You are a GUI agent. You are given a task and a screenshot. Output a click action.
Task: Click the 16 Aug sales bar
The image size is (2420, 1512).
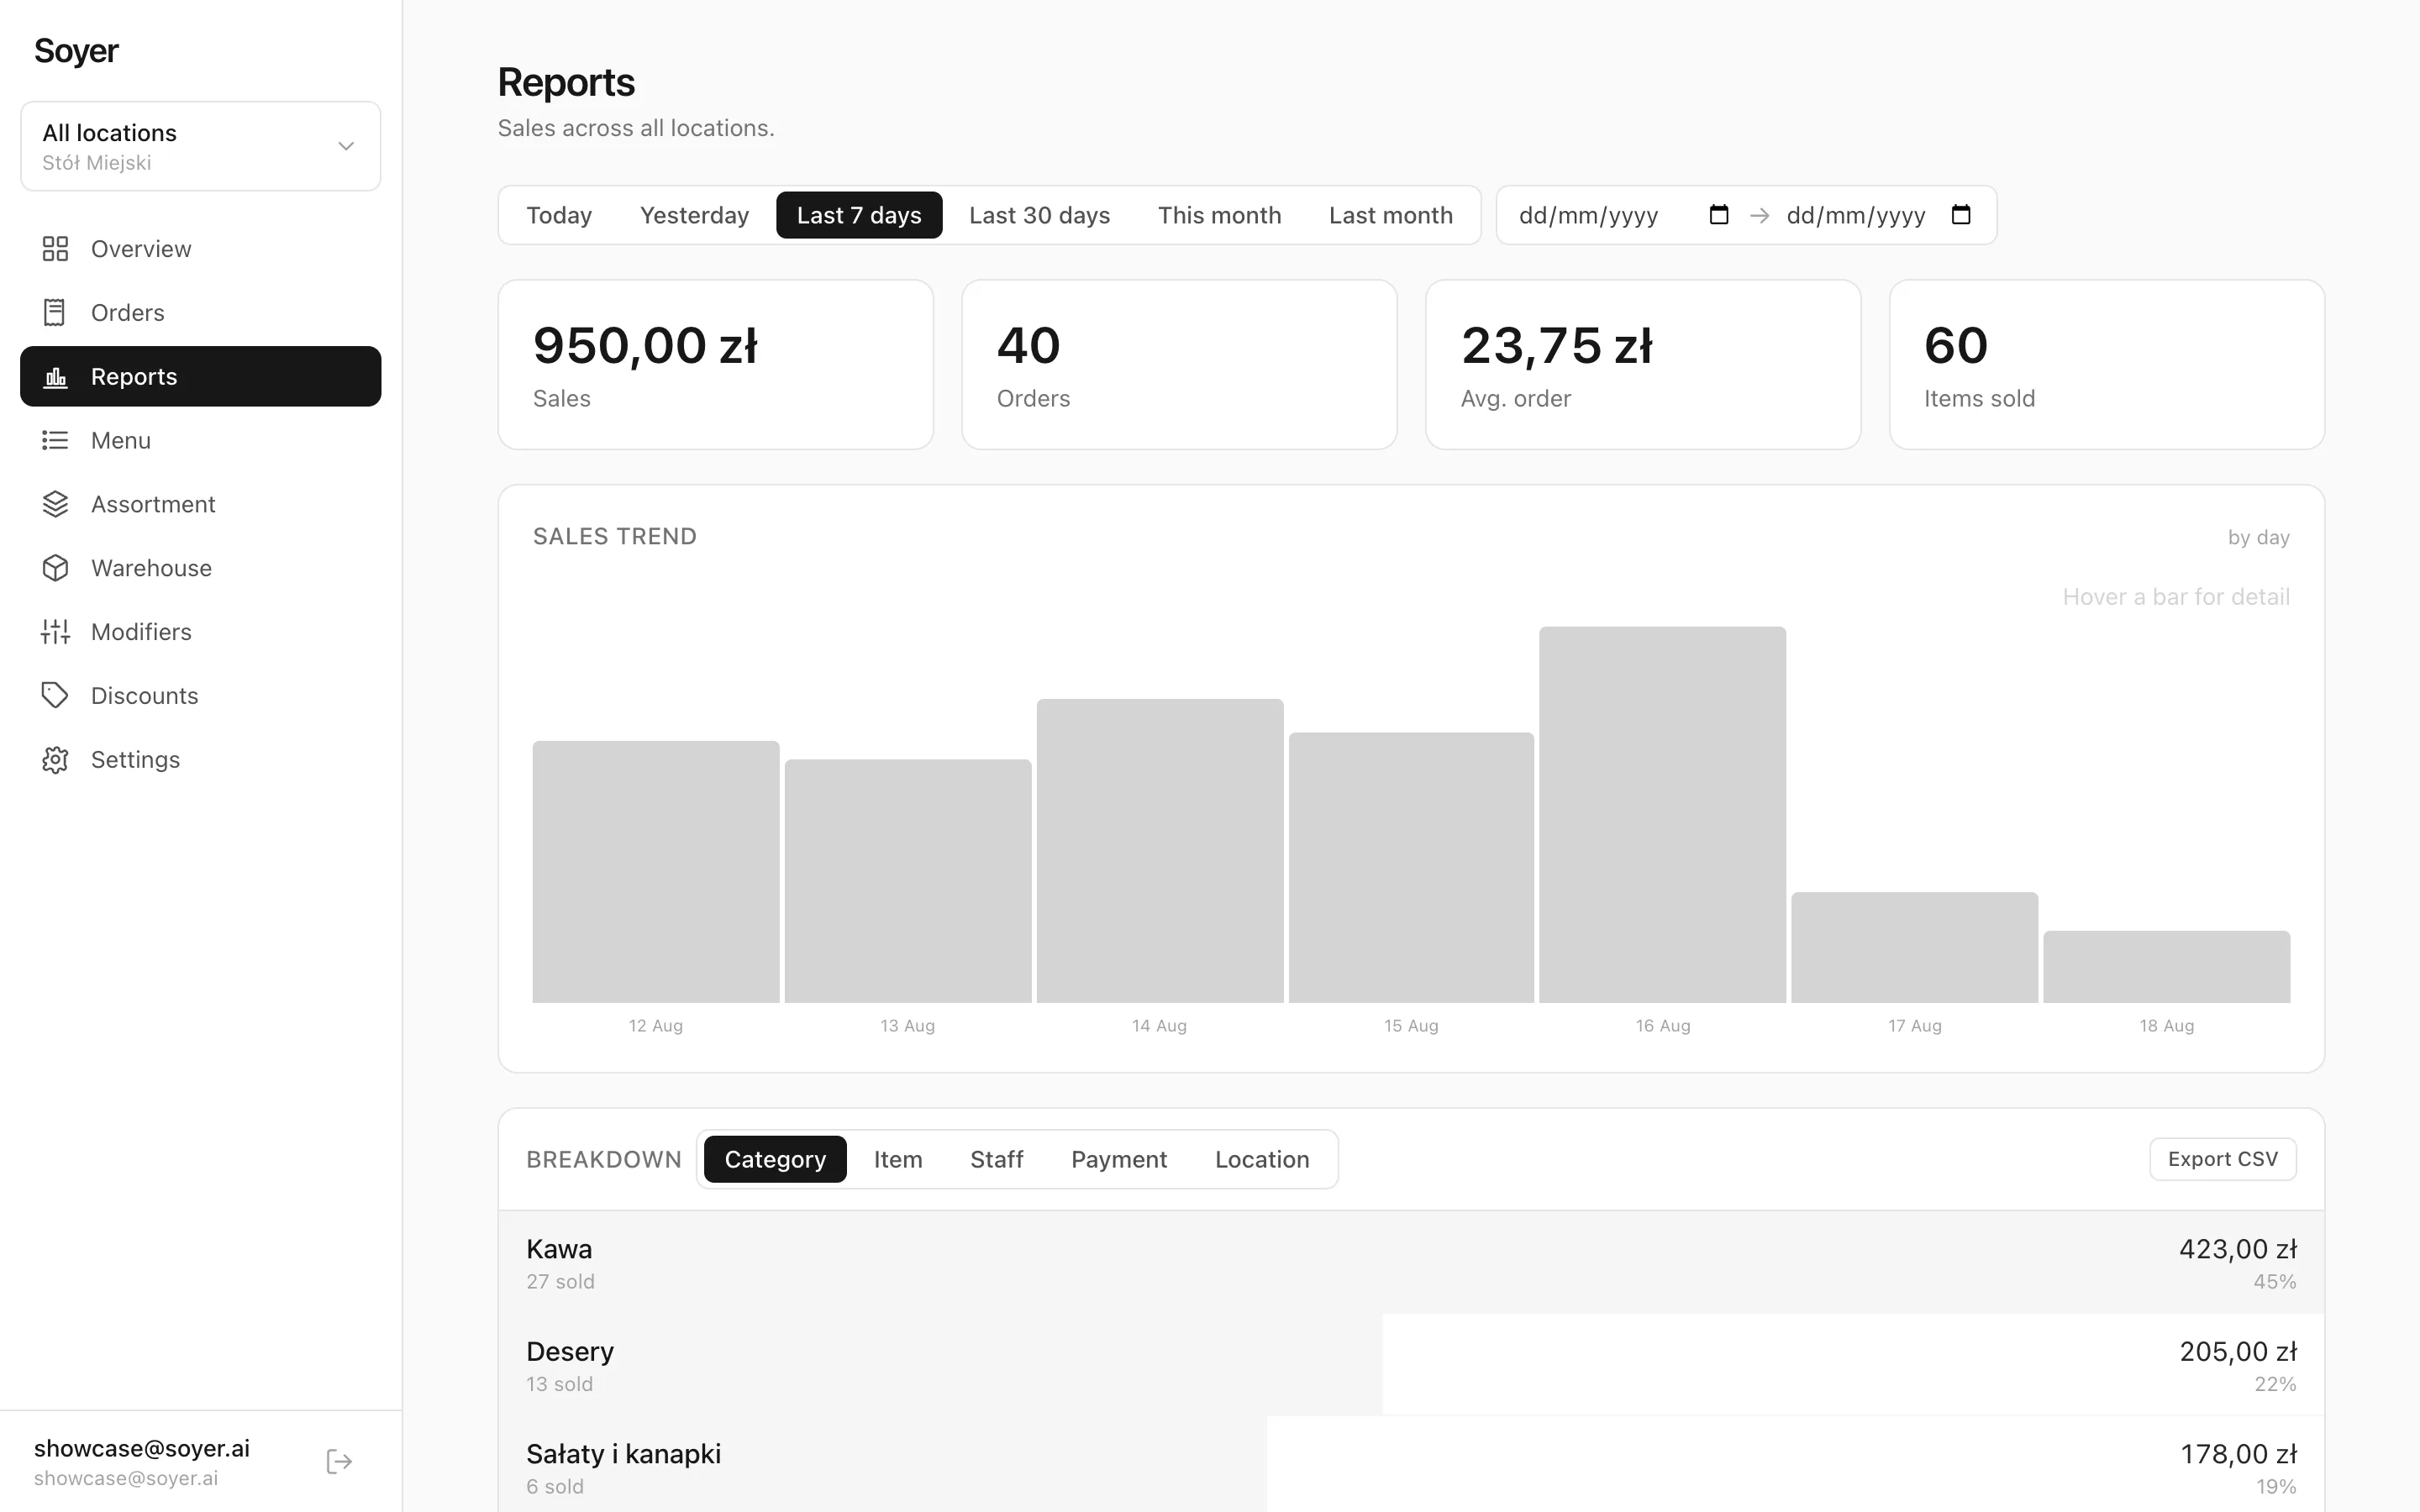[x=1663, y=814]
